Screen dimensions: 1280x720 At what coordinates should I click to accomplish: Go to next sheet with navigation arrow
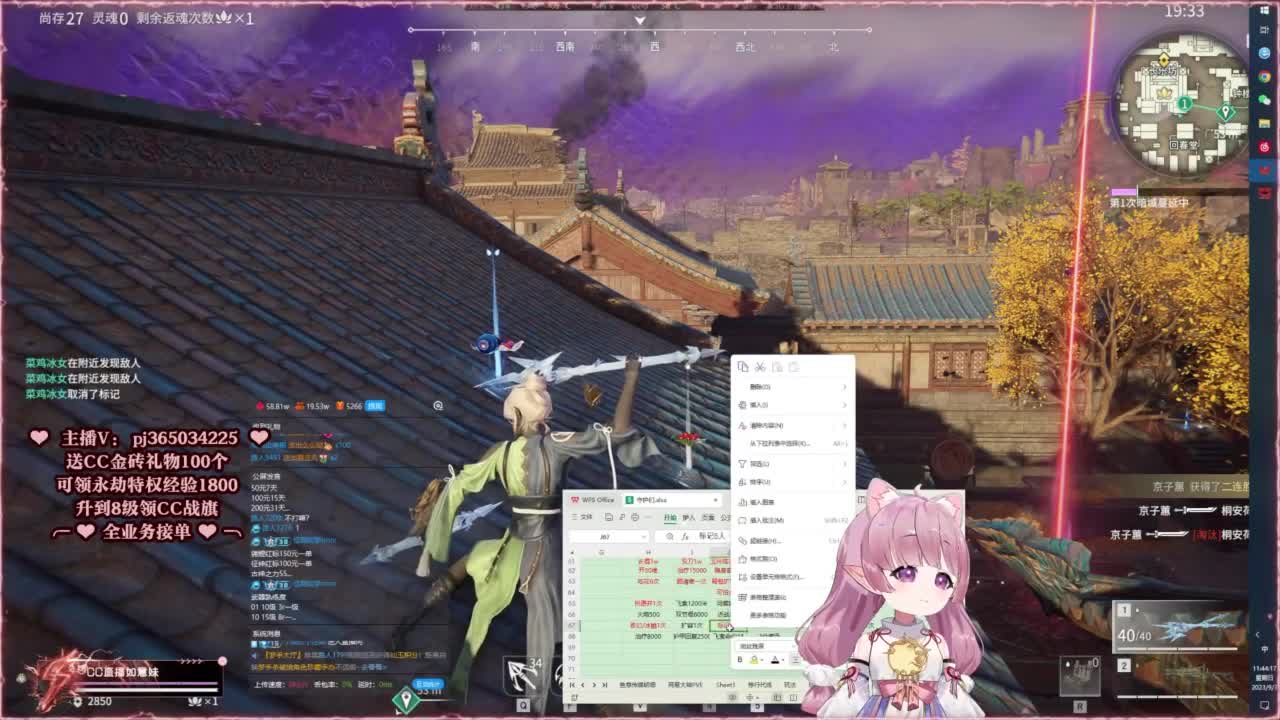(x=596, y=685)
